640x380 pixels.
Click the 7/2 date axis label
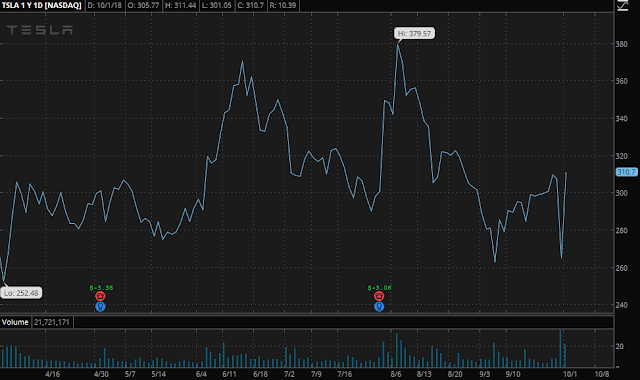pyautogui.click(x=289, y=374)
